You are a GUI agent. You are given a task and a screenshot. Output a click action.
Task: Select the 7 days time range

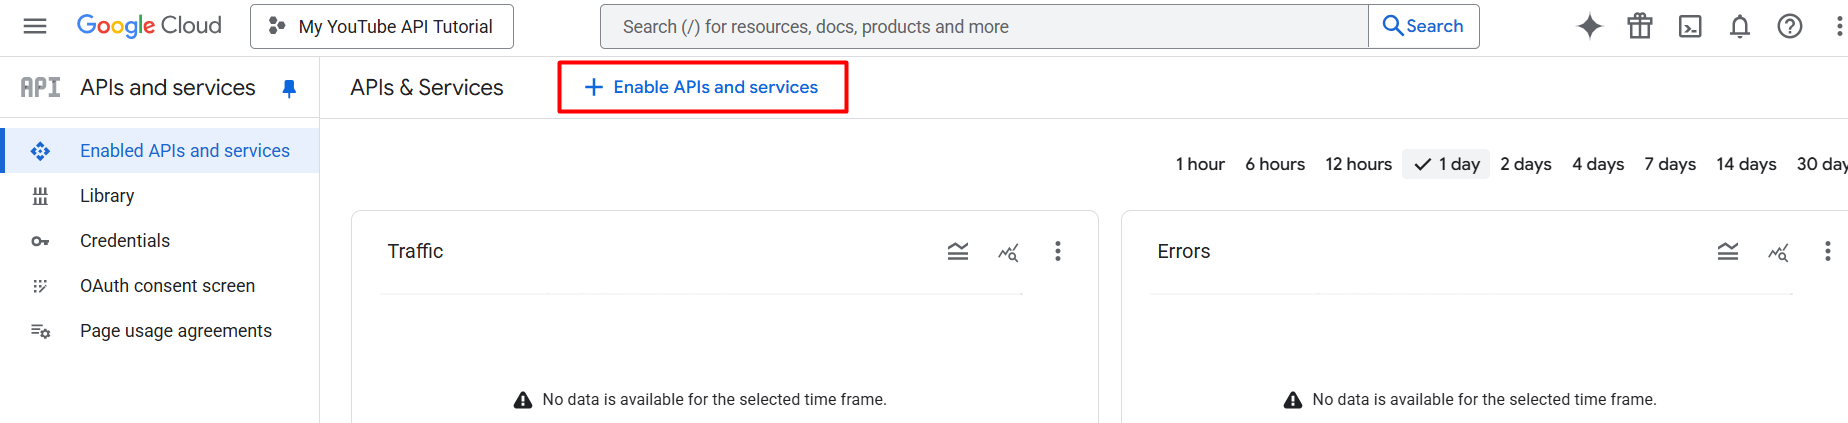1670,164
